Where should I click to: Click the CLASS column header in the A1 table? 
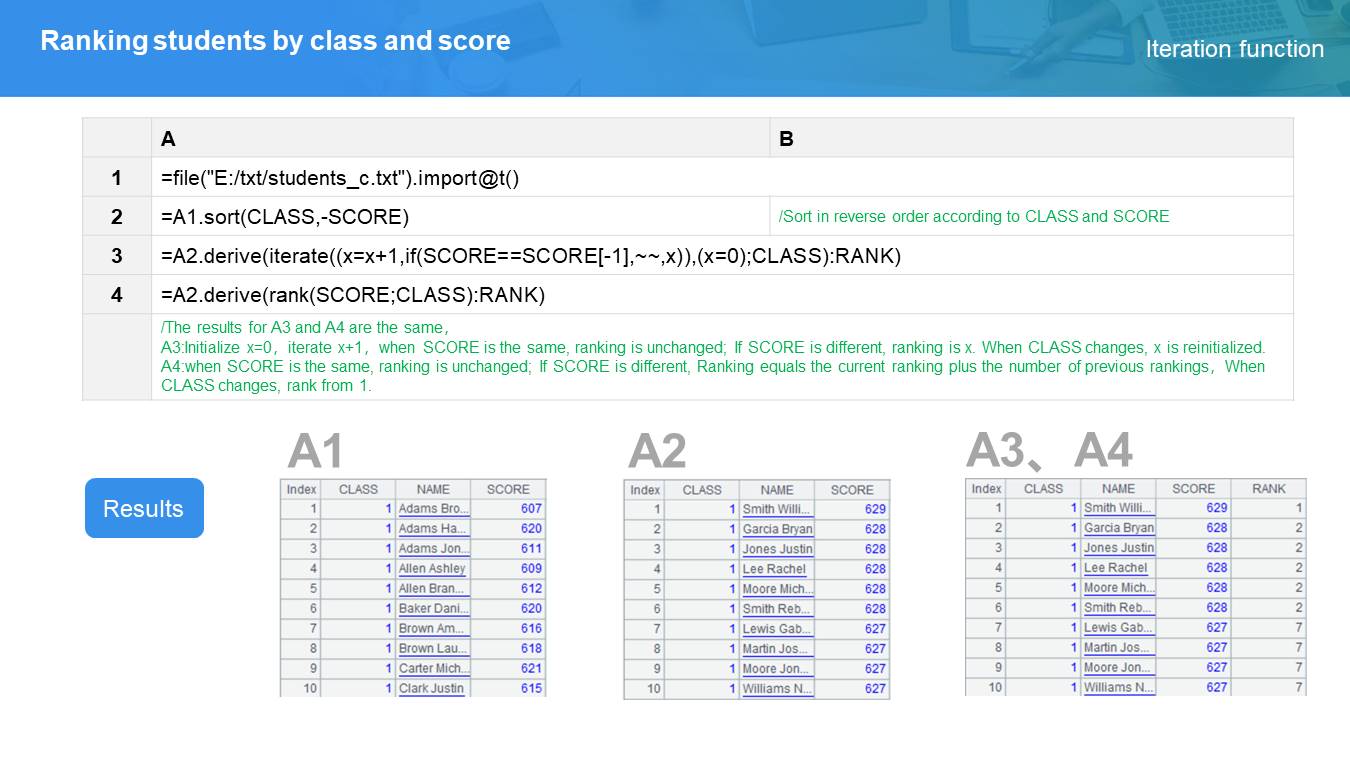pos(358,489)
